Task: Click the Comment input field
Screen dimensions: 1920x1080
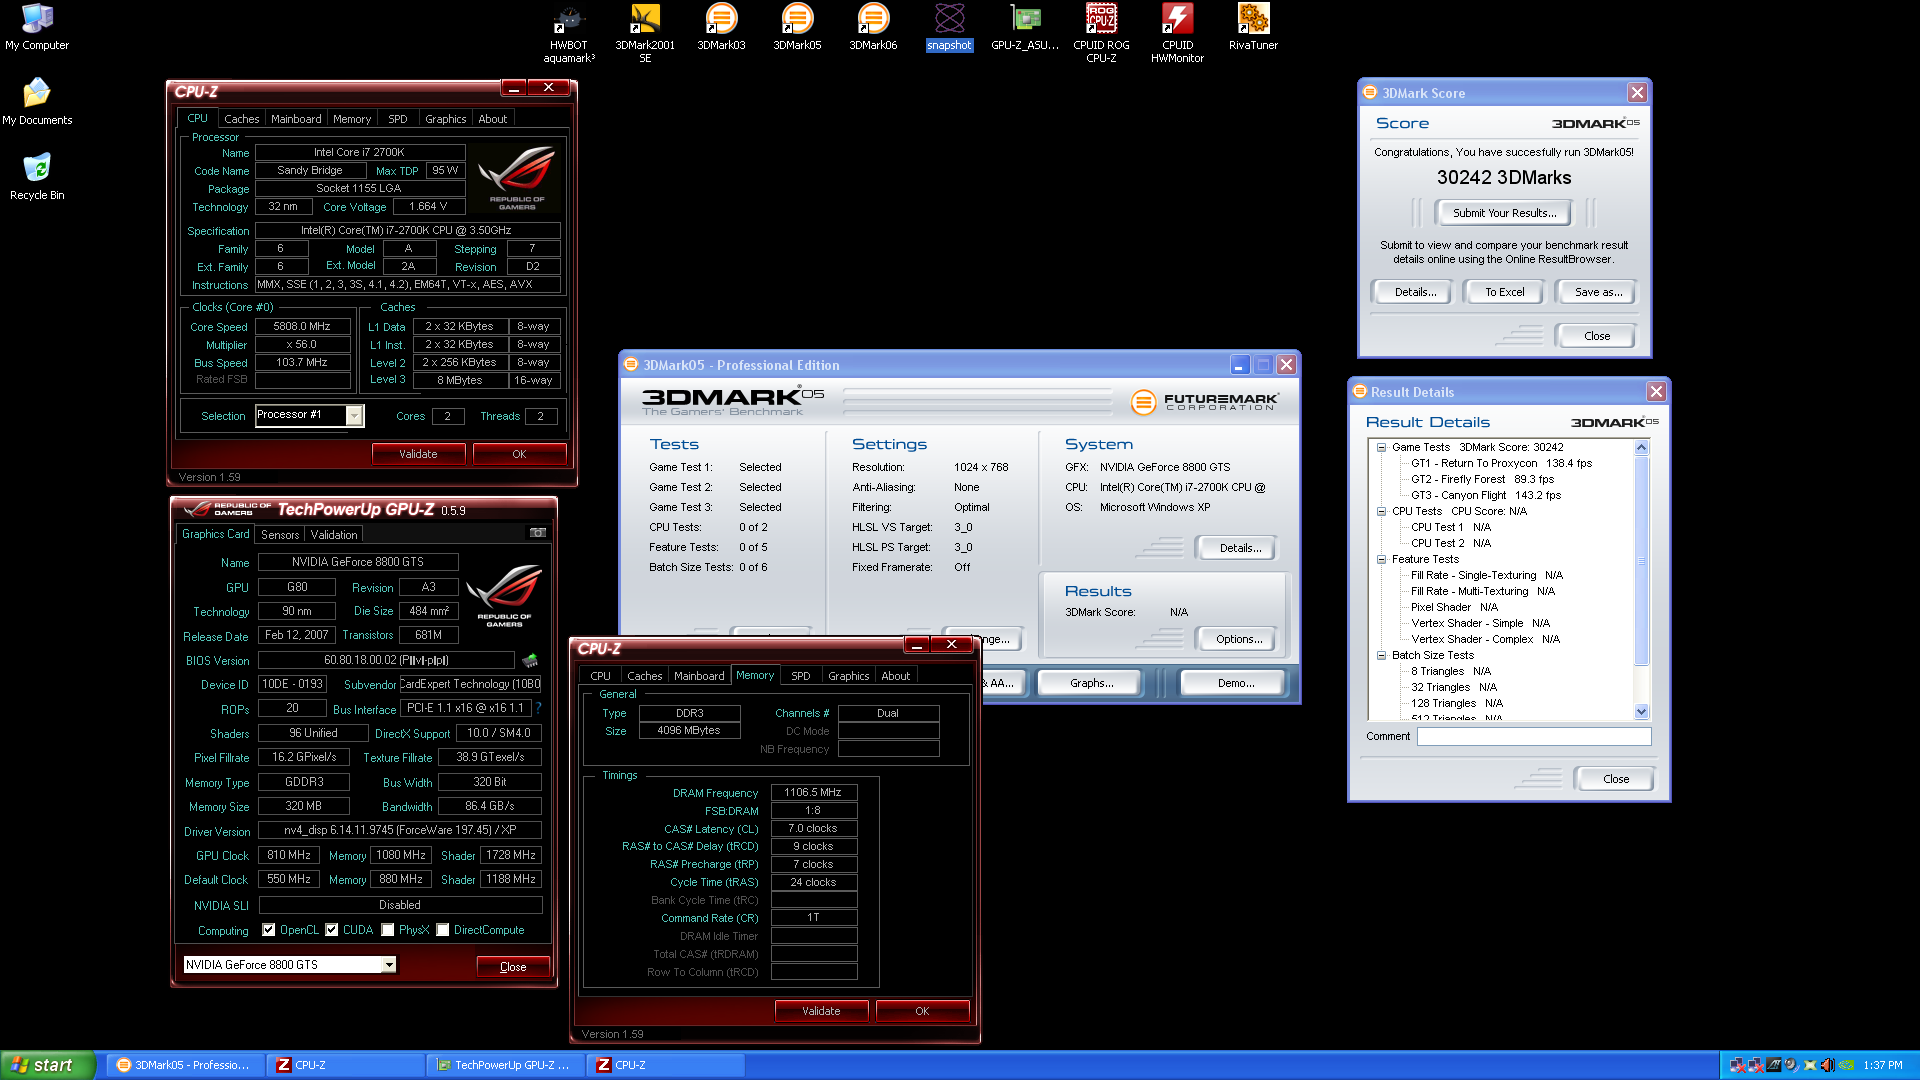Action: pyautogui.click(x=1534, y=736)
